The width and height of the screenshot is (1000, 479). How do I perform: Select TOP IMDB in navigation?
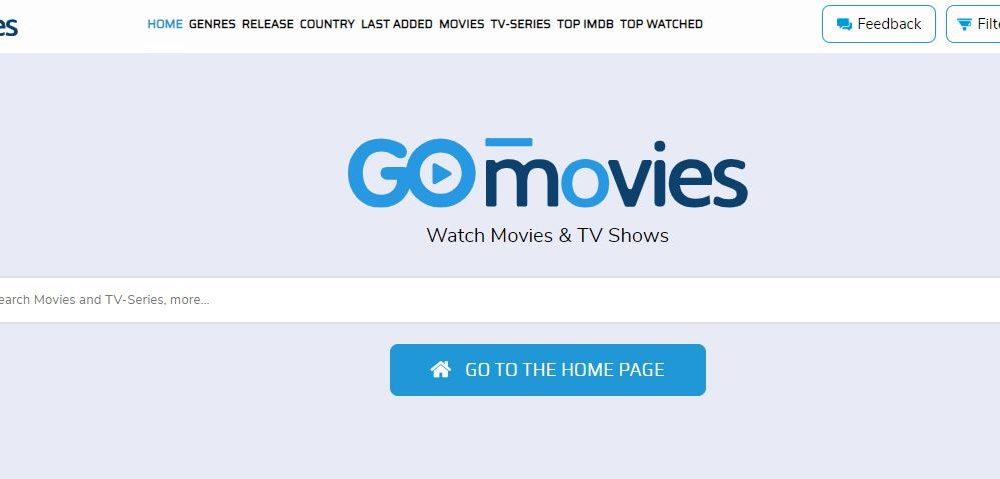[x=585, y=24]
